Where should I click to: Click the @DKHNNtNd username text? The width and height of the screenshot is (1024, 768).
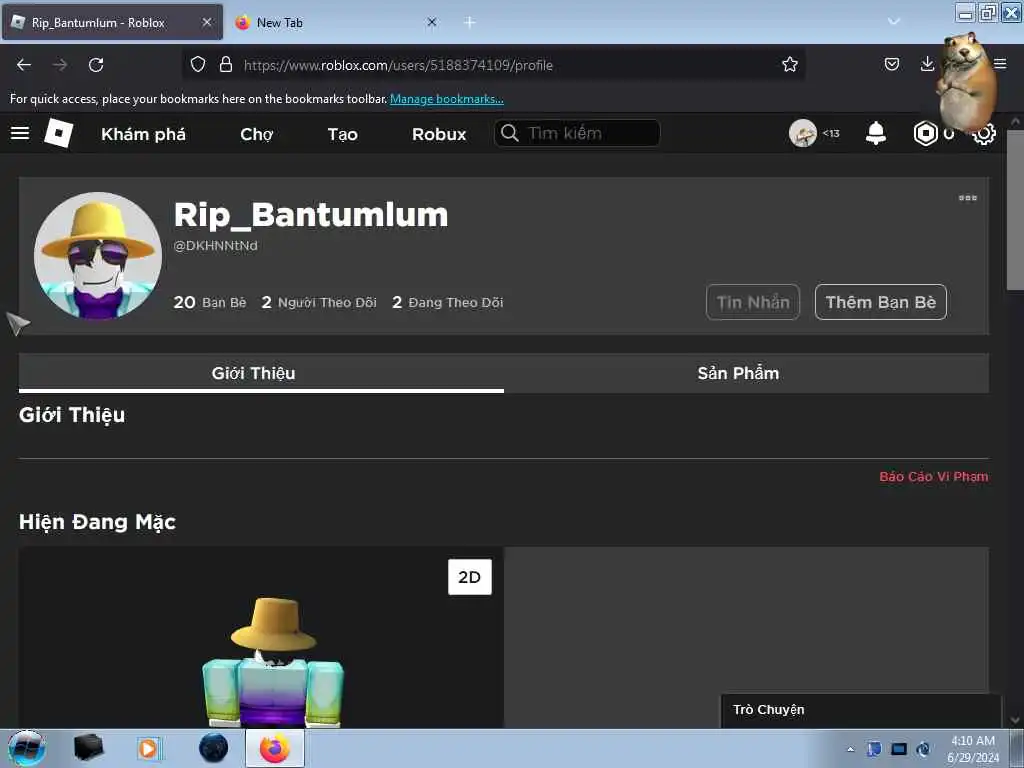216,246
